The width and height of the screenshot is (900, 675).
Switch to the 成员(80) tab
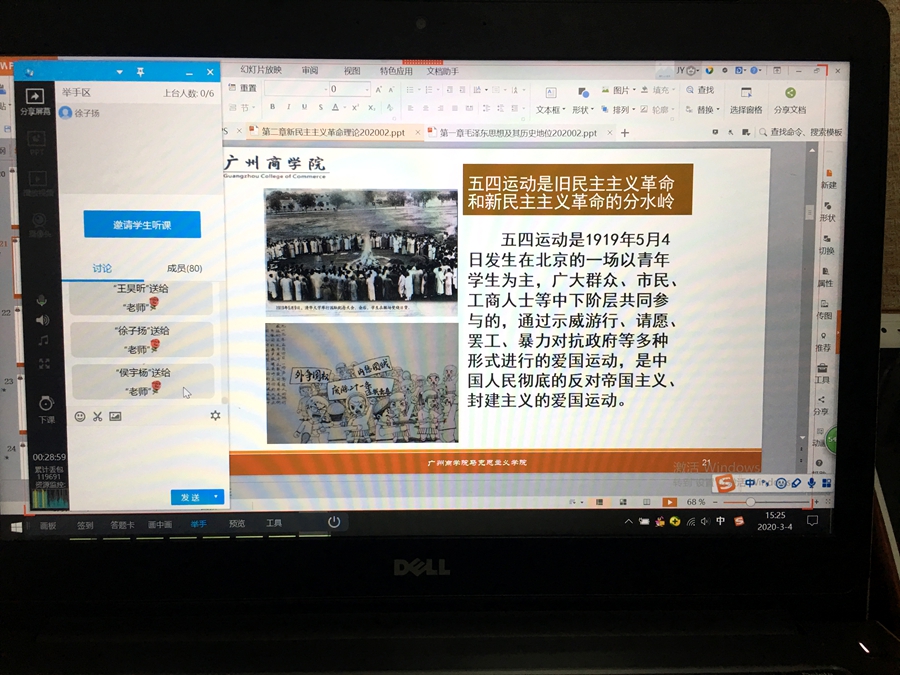(184, 268)
